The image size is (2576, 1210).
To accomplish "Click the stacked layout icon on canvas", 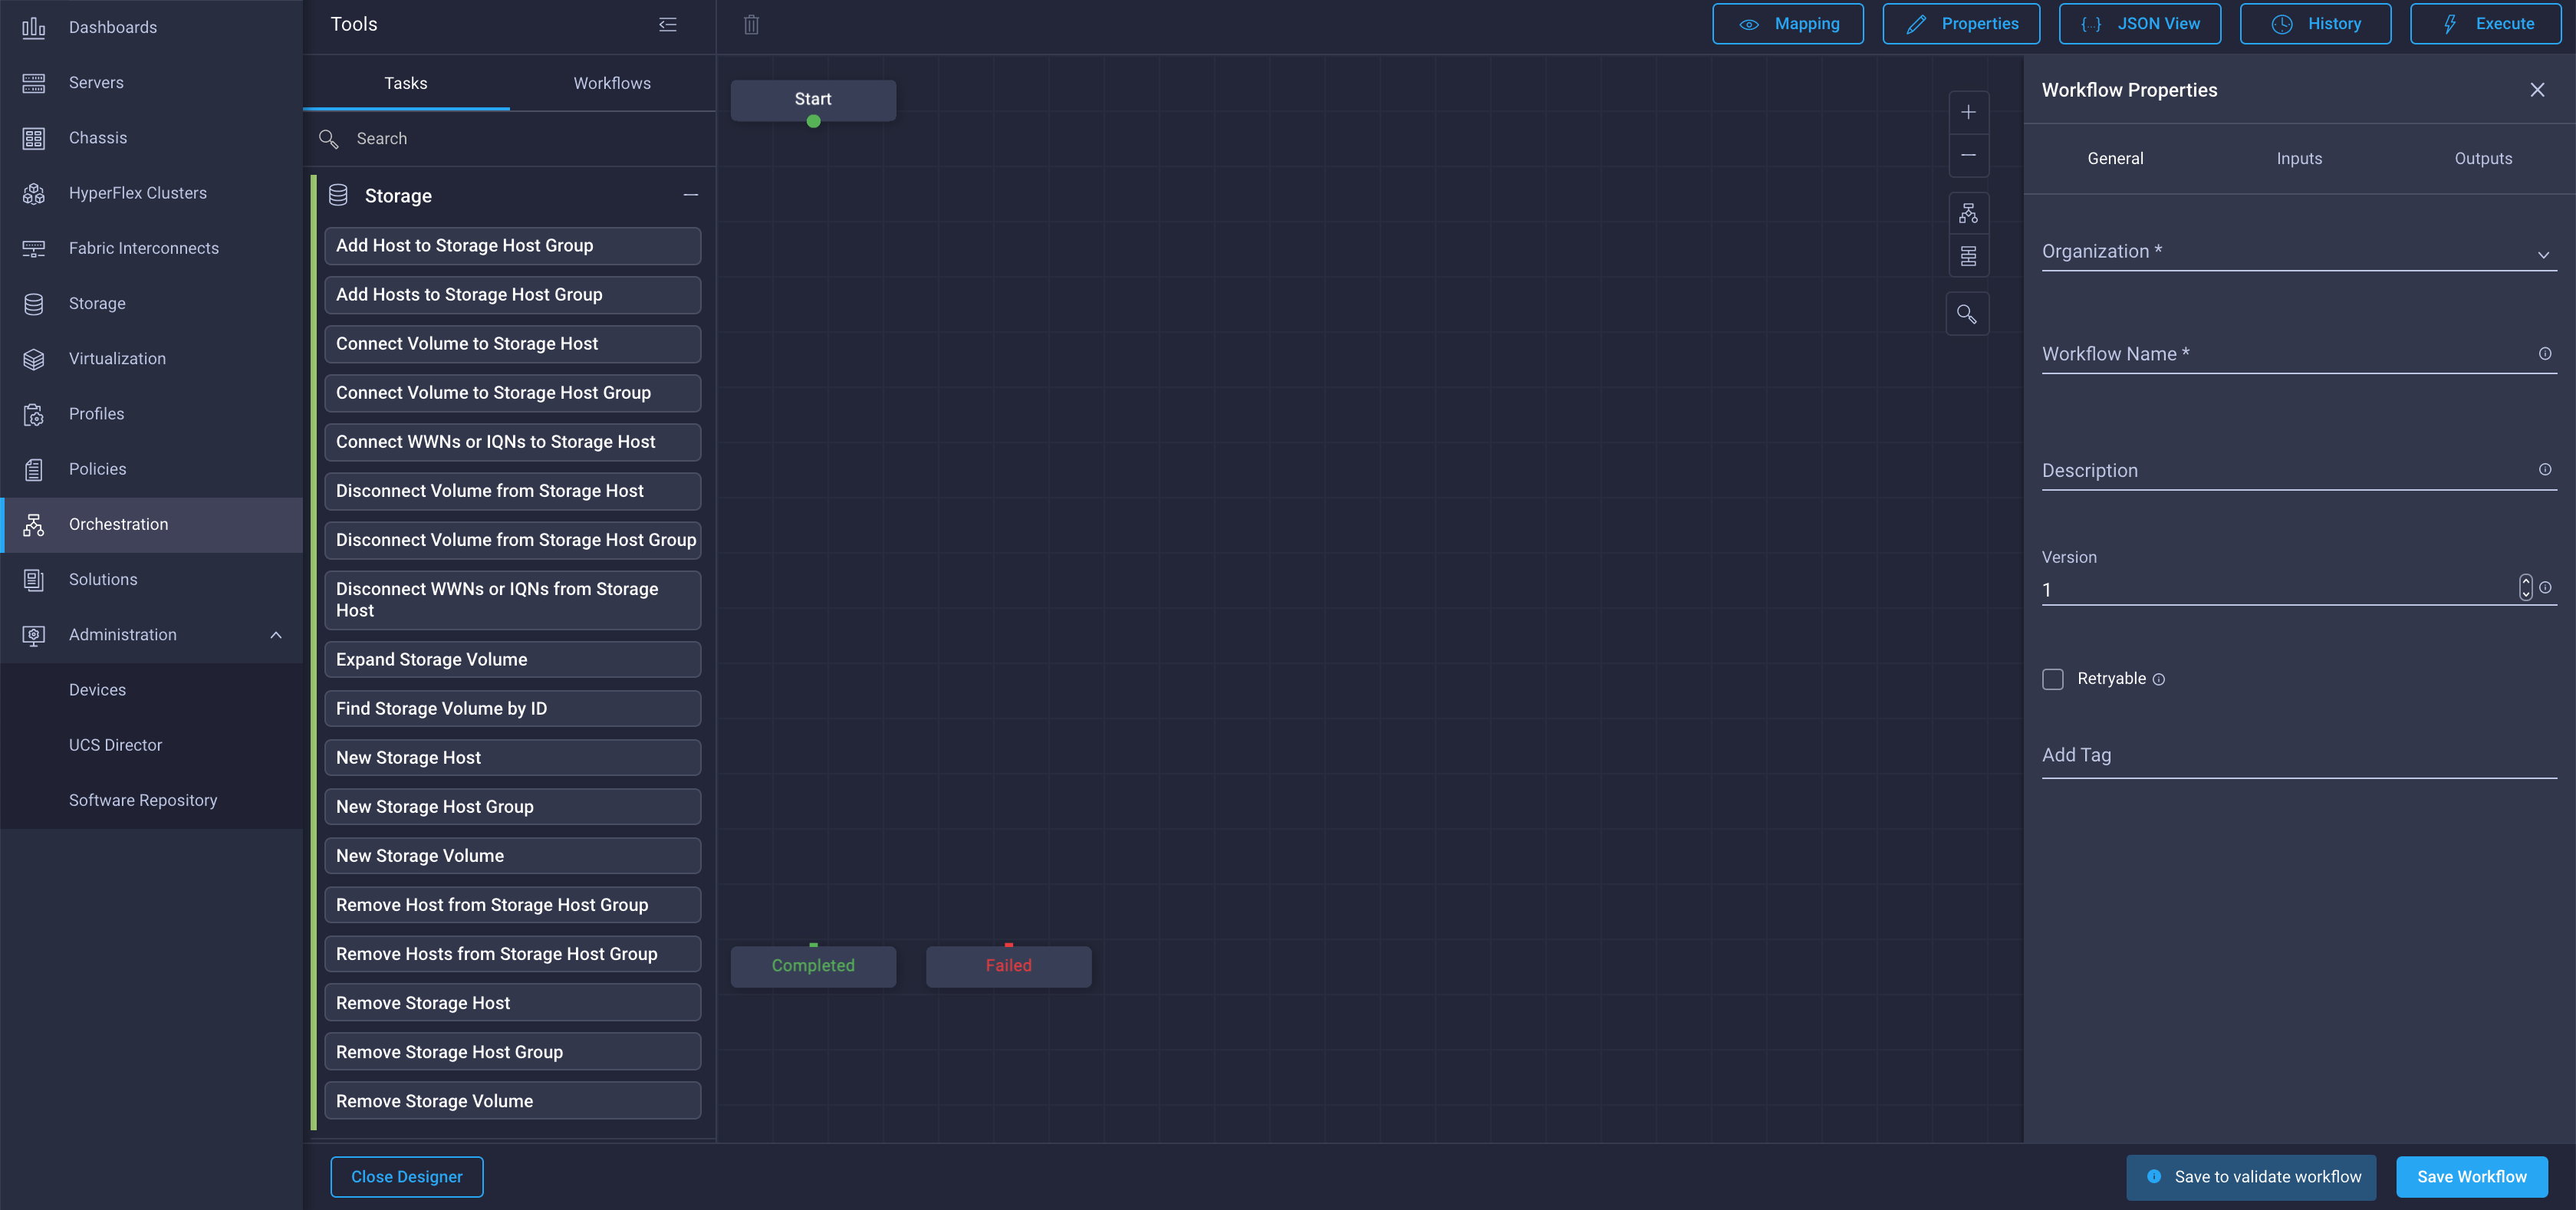I will tap(1967, 257).
